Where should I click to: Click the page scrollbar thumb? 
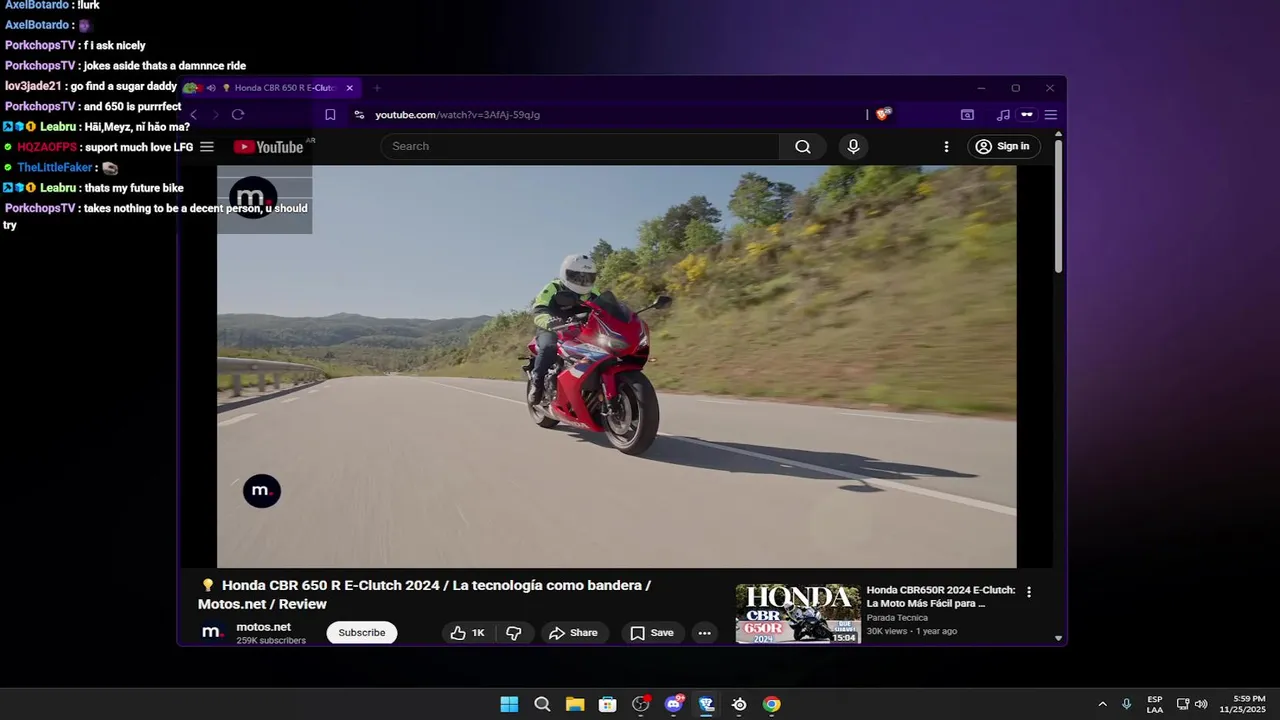(x=1058, y=205)
